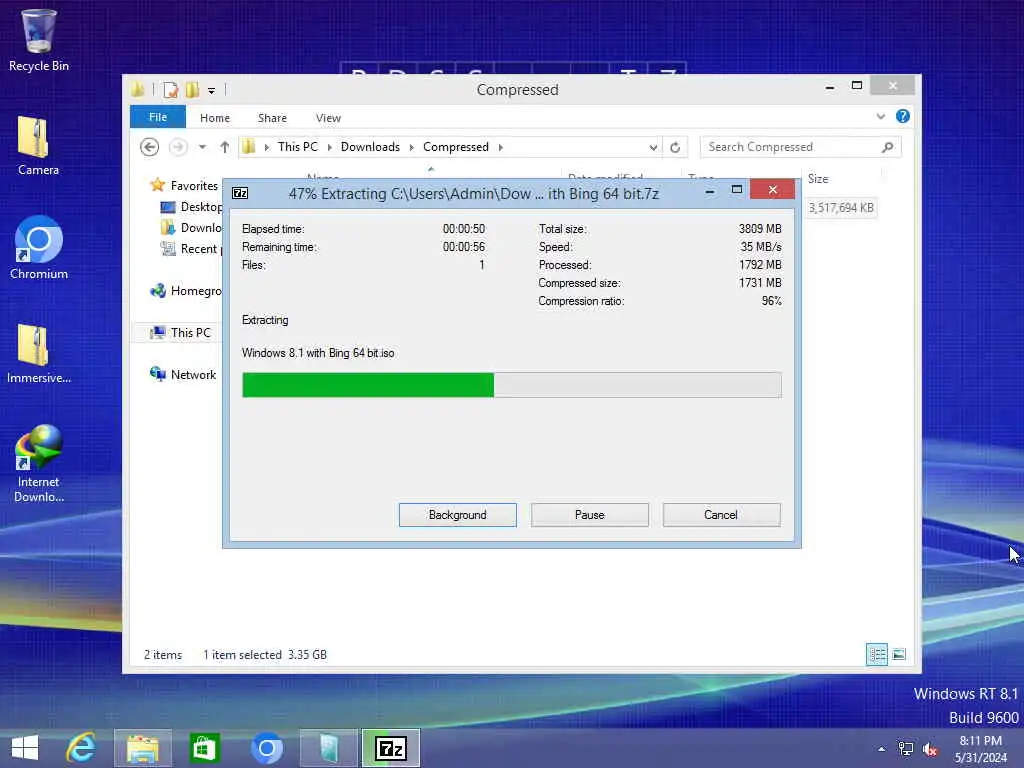The width and height of the screenshot is (1024, 768).
Task: Cancel the 7-Zip extraction
Action: (x=721, y=515)
